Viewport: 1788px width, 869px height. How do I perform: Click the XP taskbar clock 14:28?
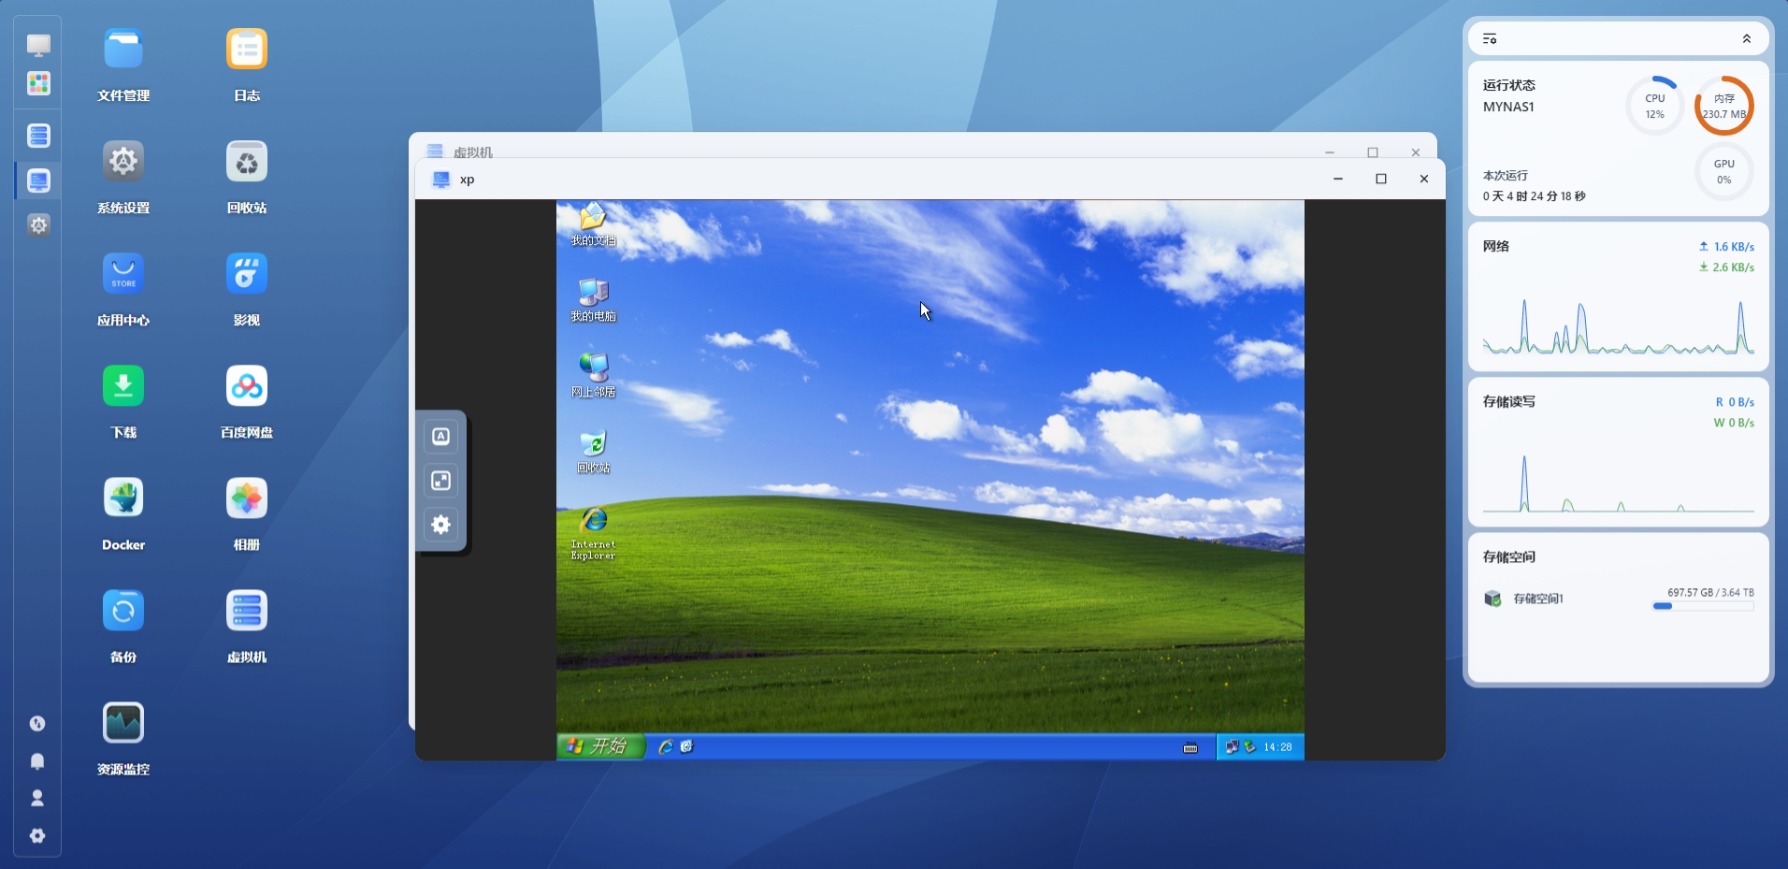(1277, 747)
